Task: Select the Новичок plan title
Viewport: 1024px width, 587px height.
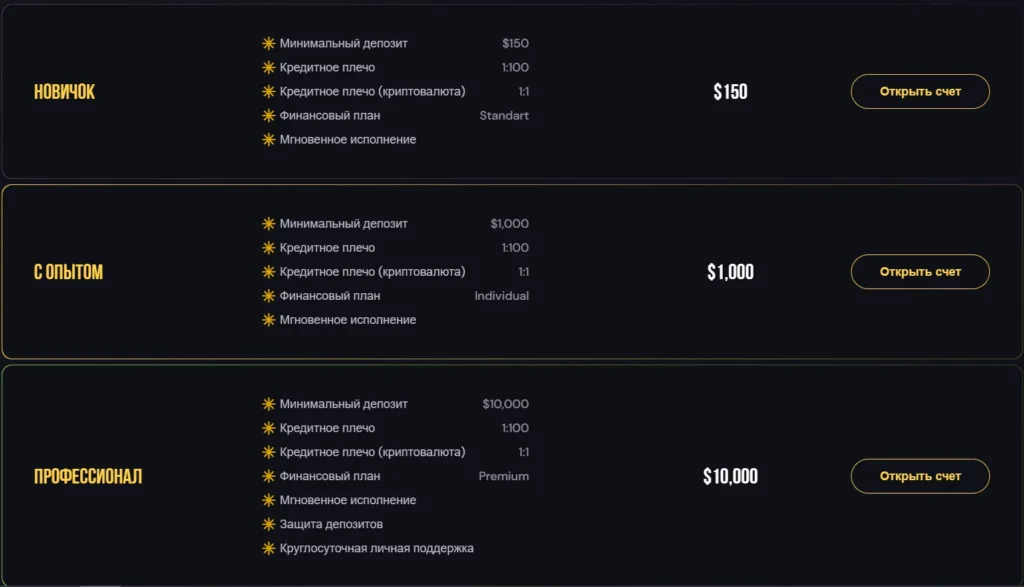Action: 64,92
